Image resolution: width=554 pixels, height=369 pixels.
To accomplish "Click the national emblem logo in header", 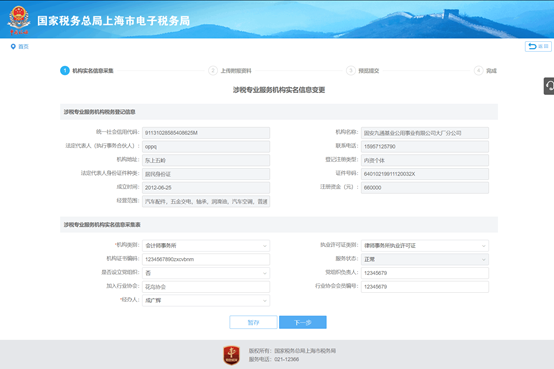I will tap(19, 20).
